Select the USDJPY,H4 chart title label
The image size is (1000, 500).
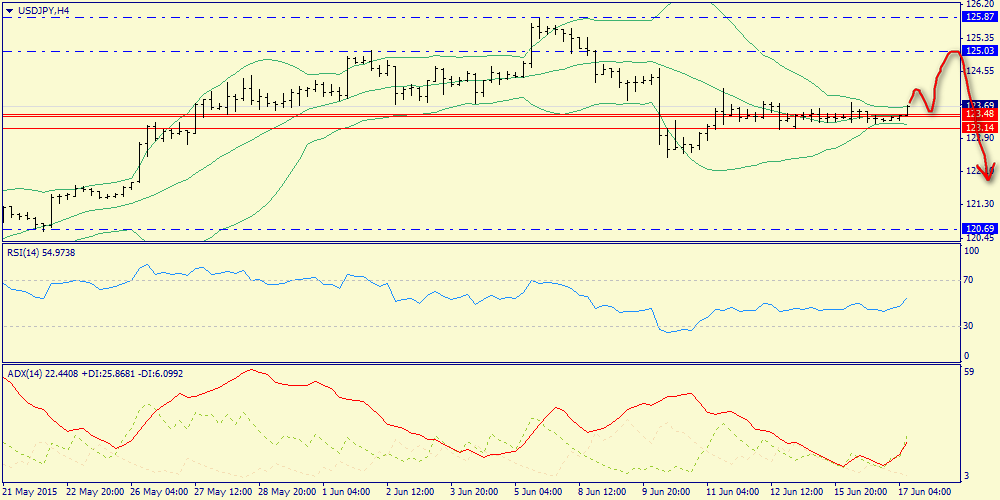[x=42, y=10]
